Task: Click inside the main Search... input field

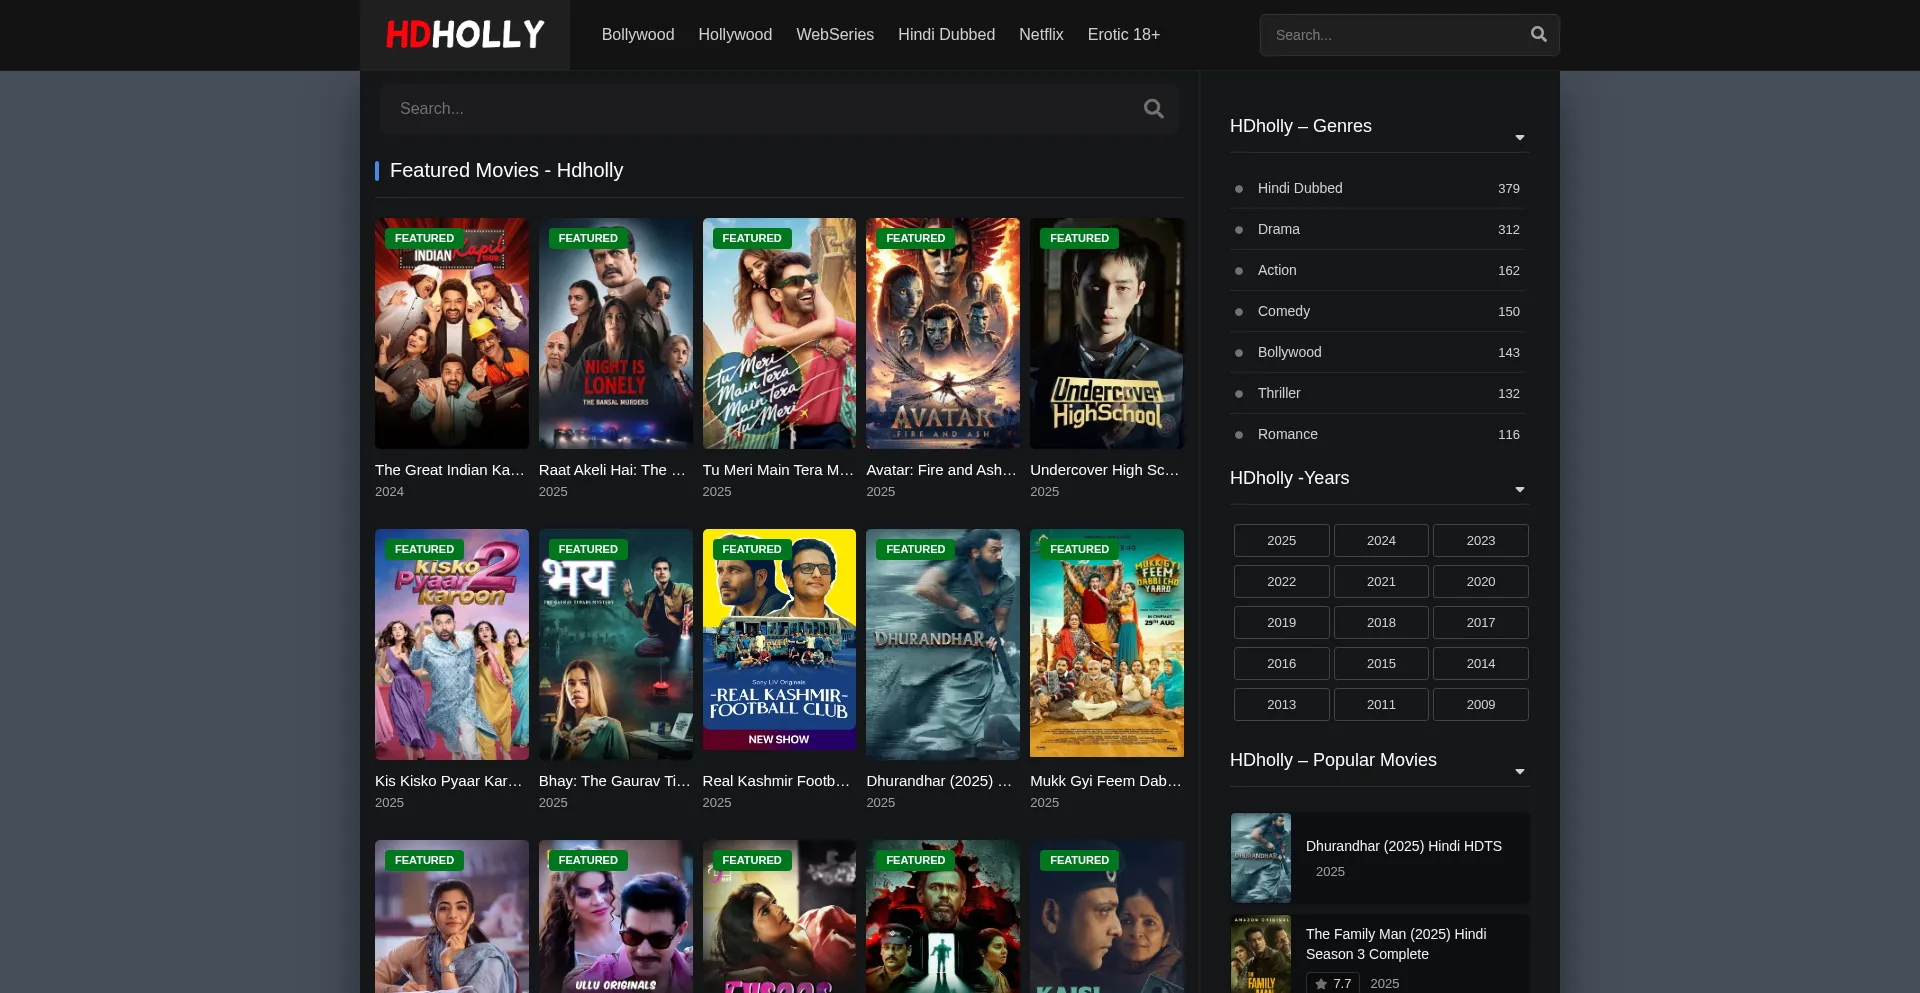Action: [700, 108]
